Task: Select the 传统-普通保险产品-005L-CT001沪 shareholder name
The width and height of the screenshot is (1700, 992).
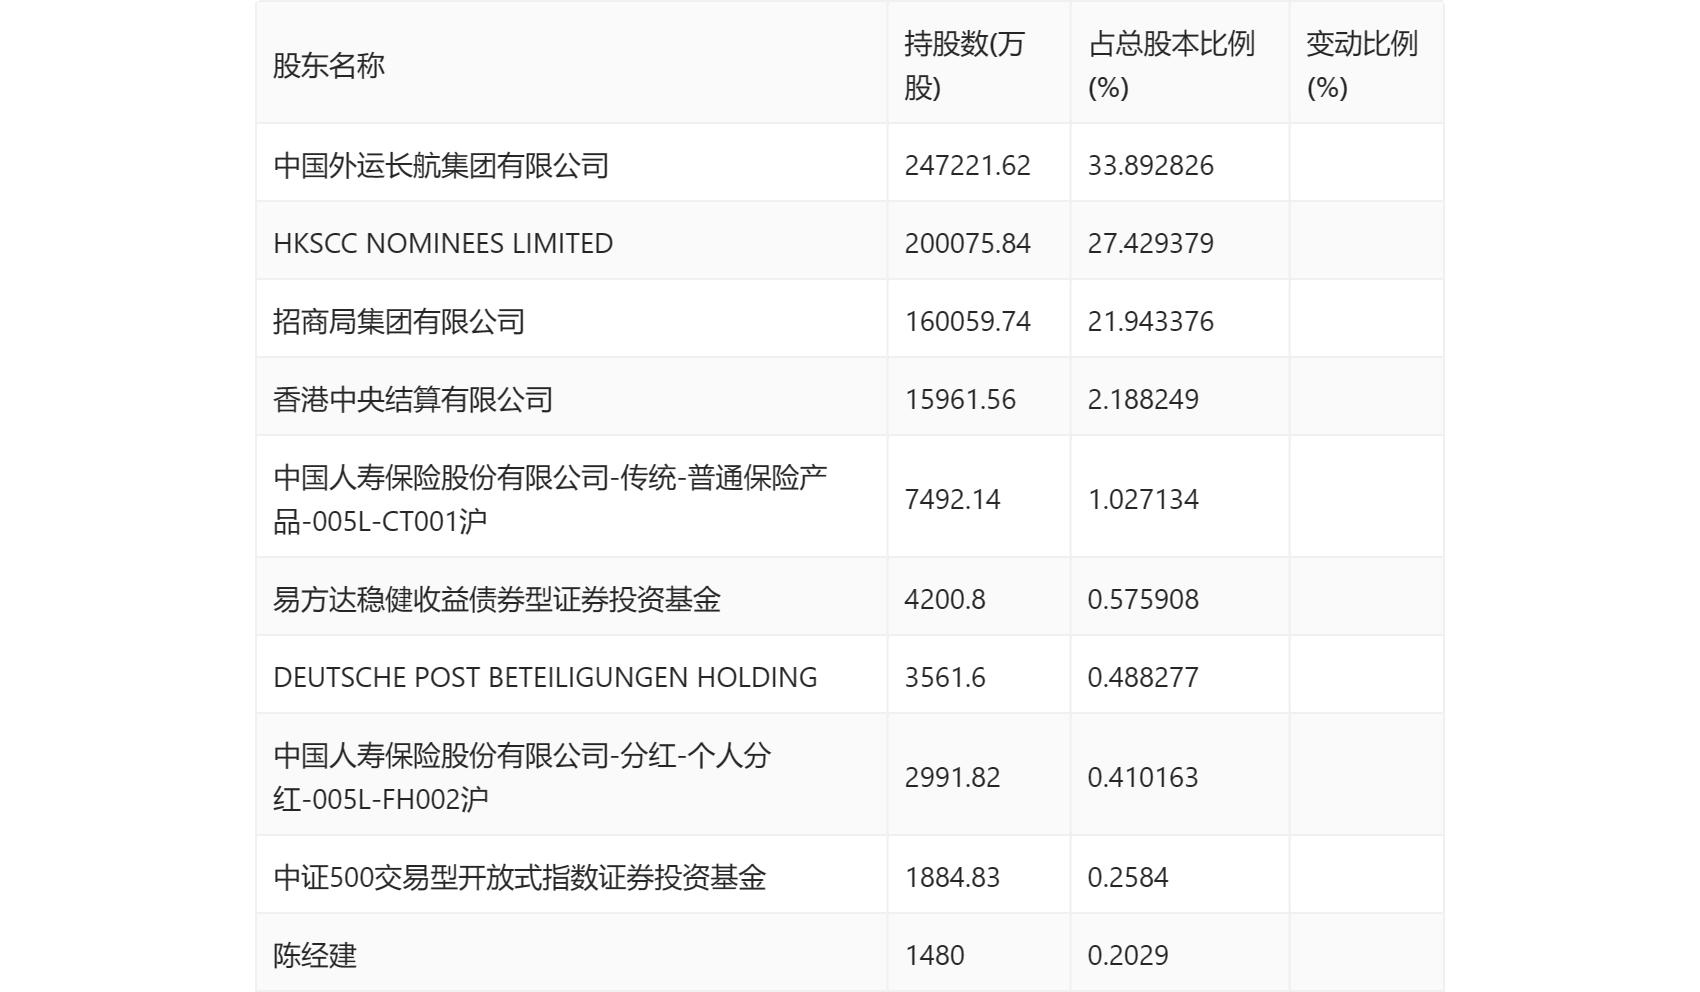Action: [x=550, y=499]
